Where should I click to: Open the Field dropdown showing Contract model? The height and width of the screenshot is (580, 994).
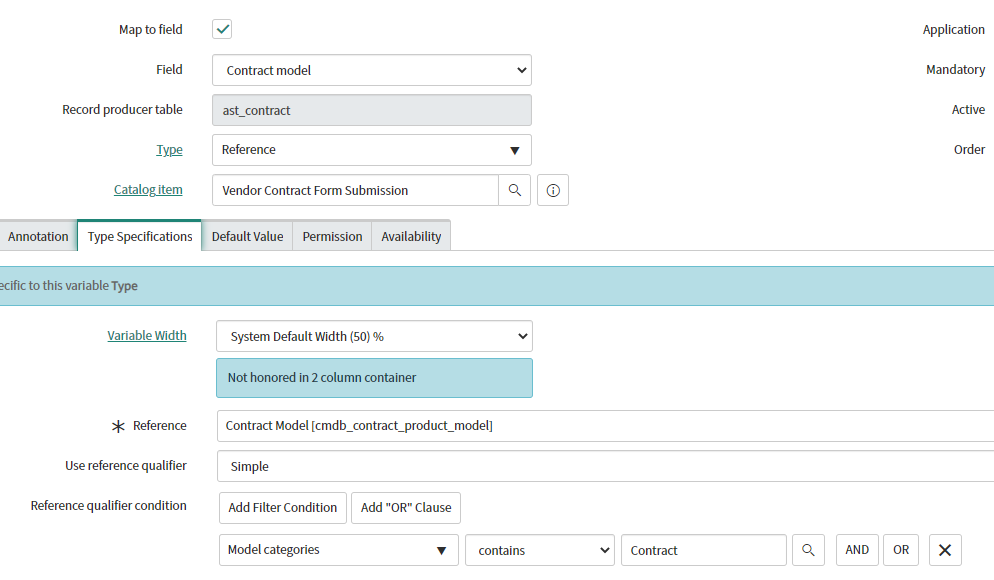point(371,70)
